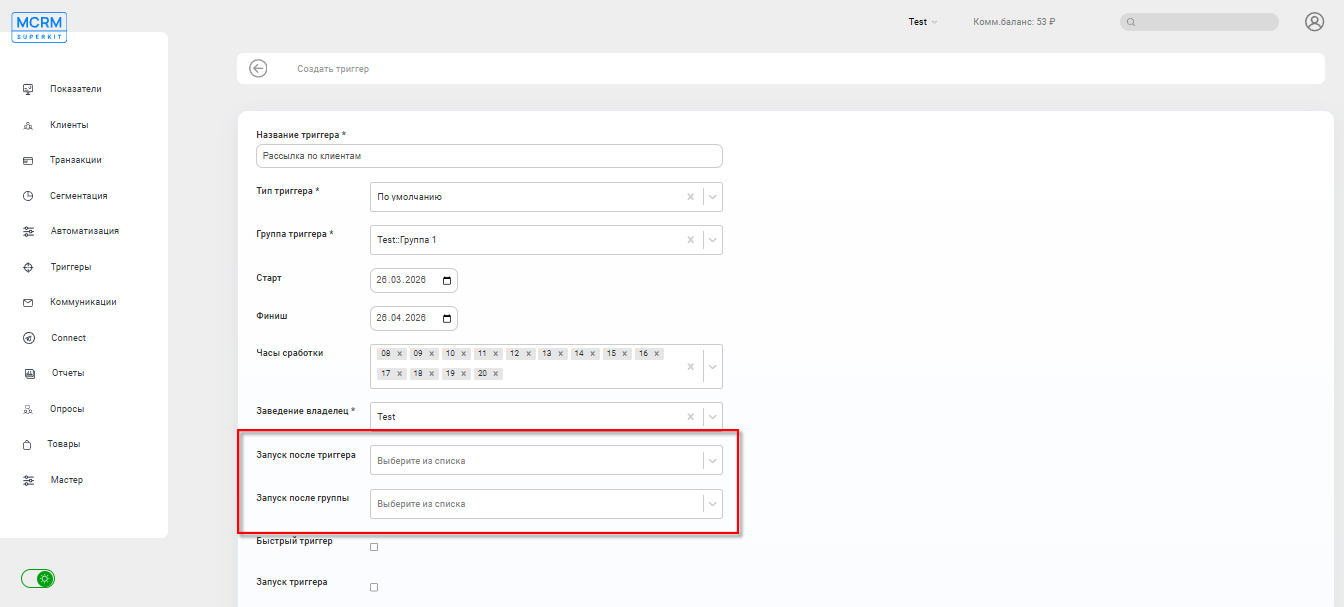Click the Отчеты sidebar icon

pos(28,373)
